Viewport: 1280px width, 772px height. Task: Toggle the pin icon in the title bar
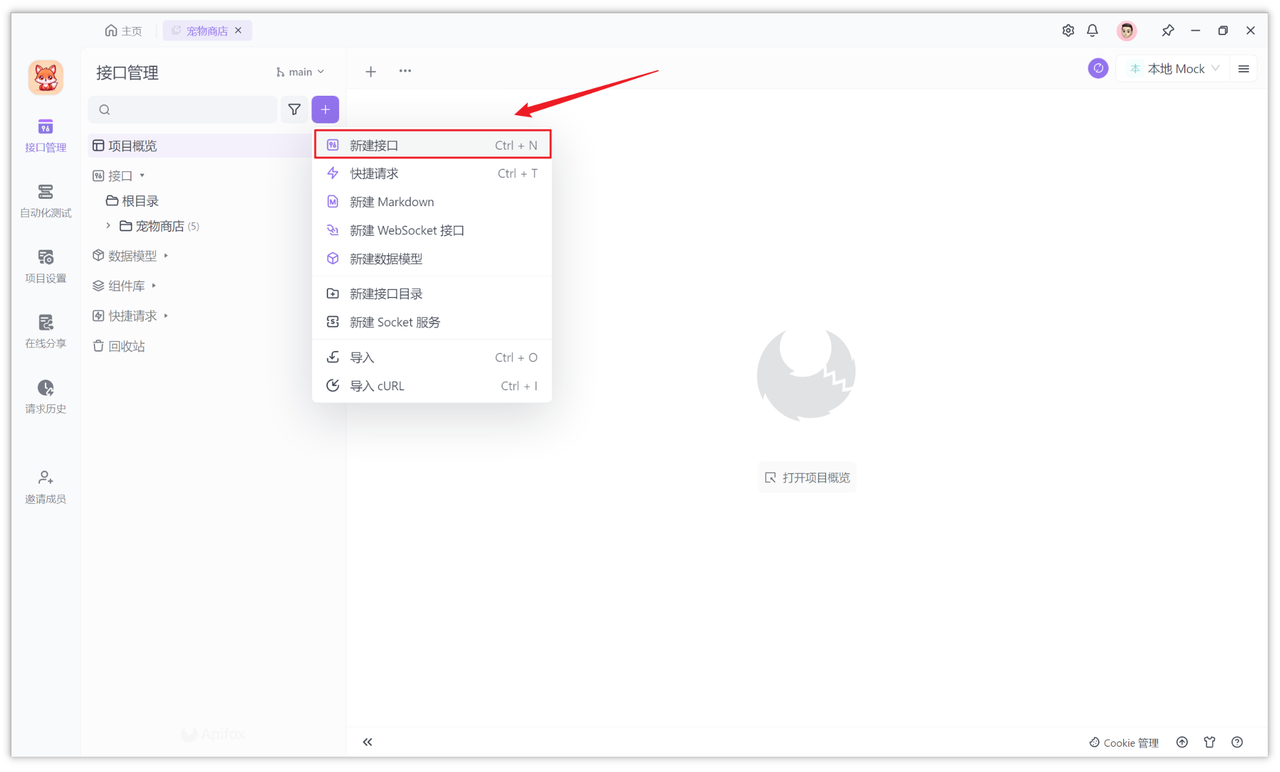click(x=1167, y=30)
